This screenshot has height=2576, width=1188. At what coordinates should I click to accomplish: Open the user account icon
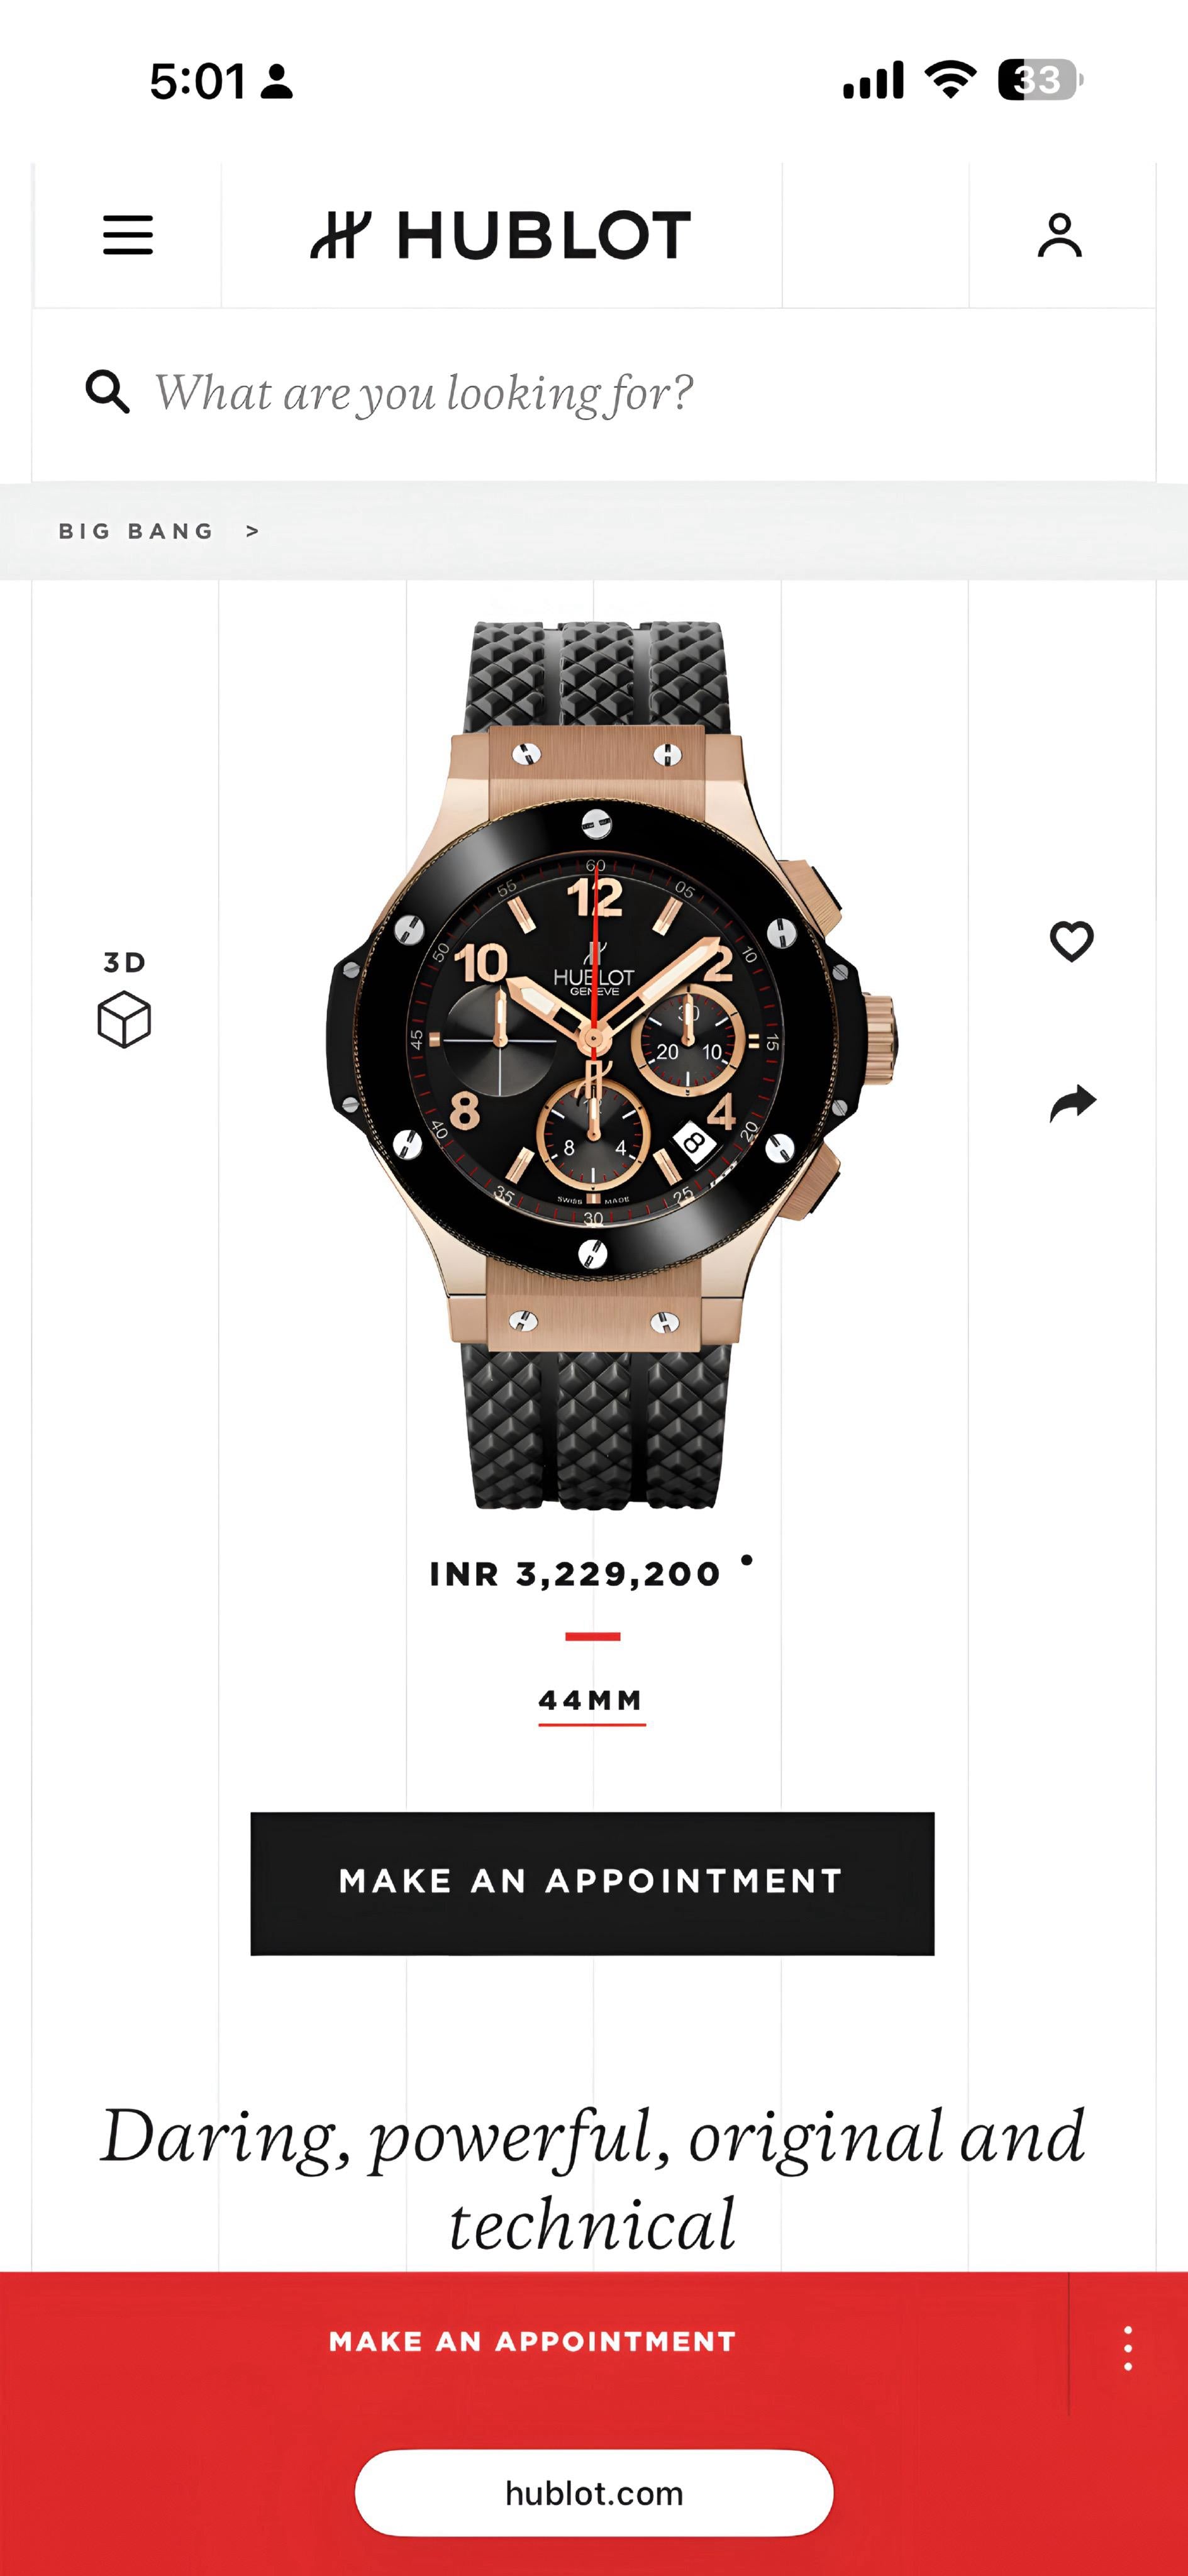click(x=1059, y=235)
